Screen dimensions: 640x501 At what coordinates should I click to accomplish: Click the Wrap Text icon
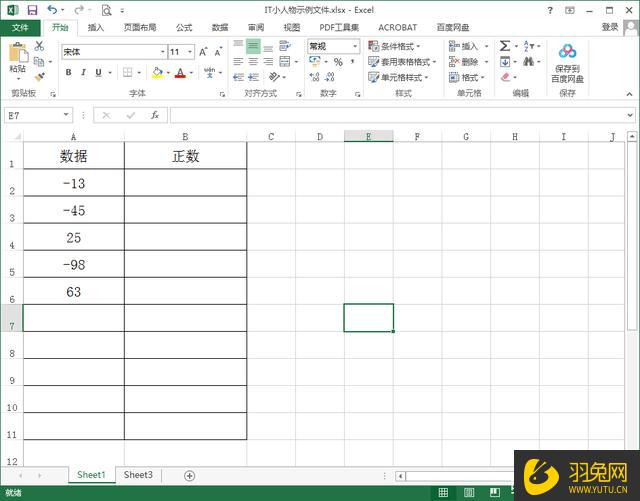284,46
